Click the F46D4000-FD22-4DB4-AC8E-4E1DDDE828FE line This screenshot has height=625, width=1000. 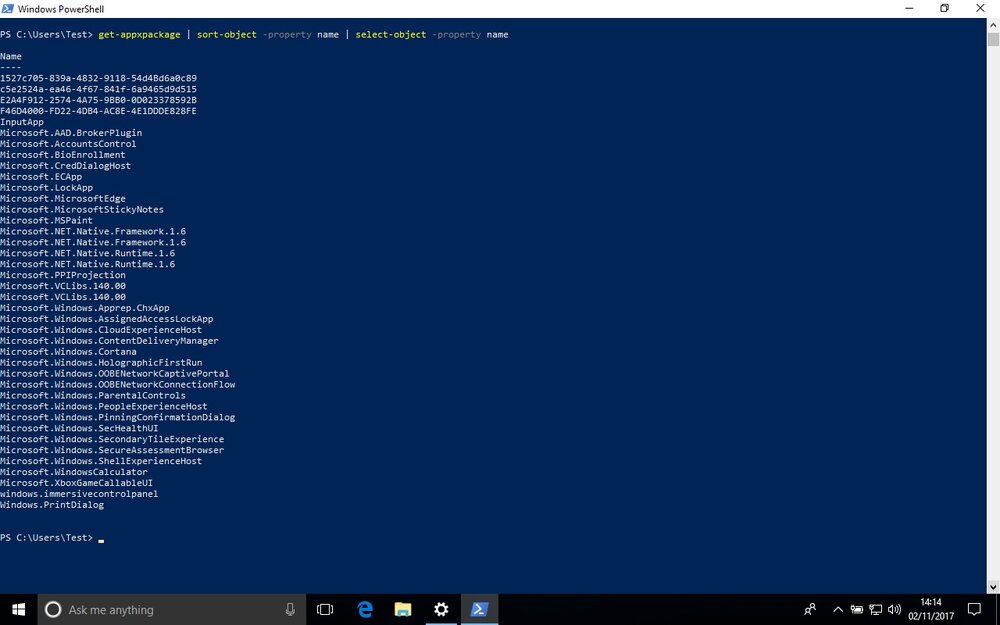pos(98,111)
